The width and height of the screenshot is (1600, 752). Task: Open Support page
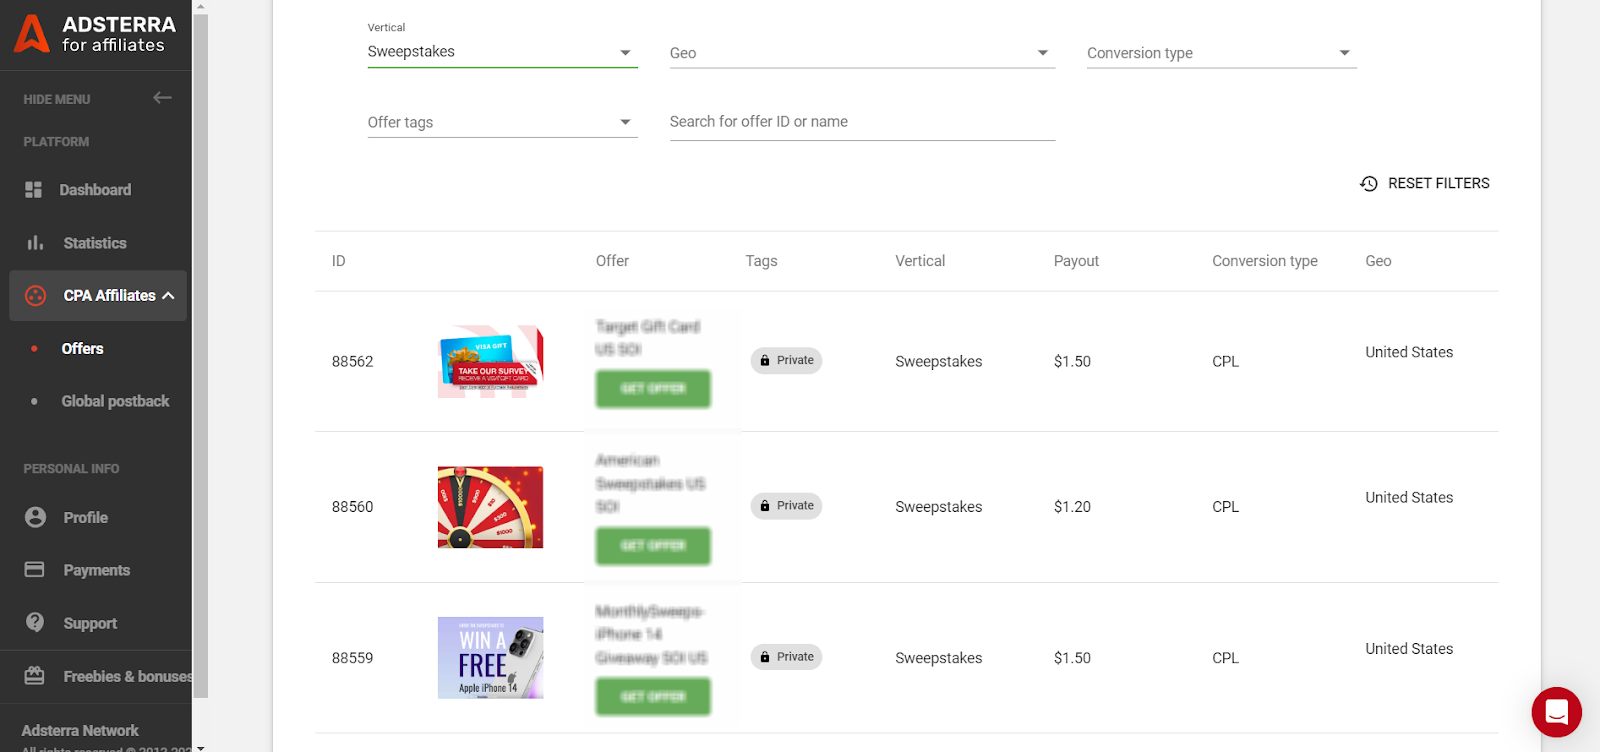pyautogui.click(x=90, y=623)
